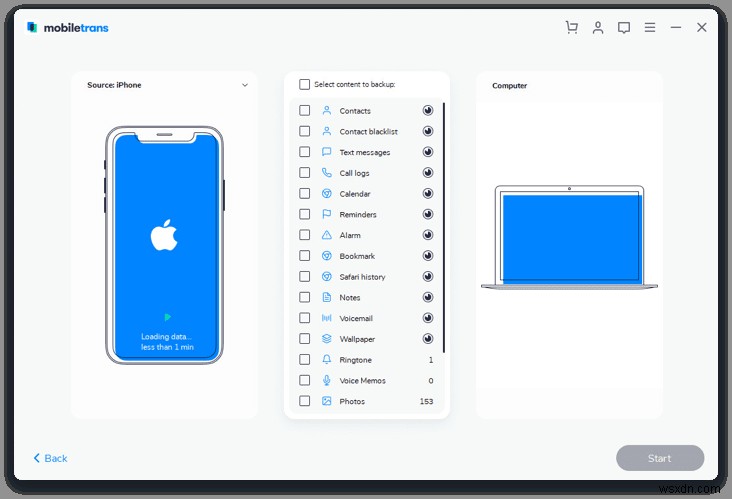Click the Safari history label
The image size is (732, 499).
click(x=362, y=277)
